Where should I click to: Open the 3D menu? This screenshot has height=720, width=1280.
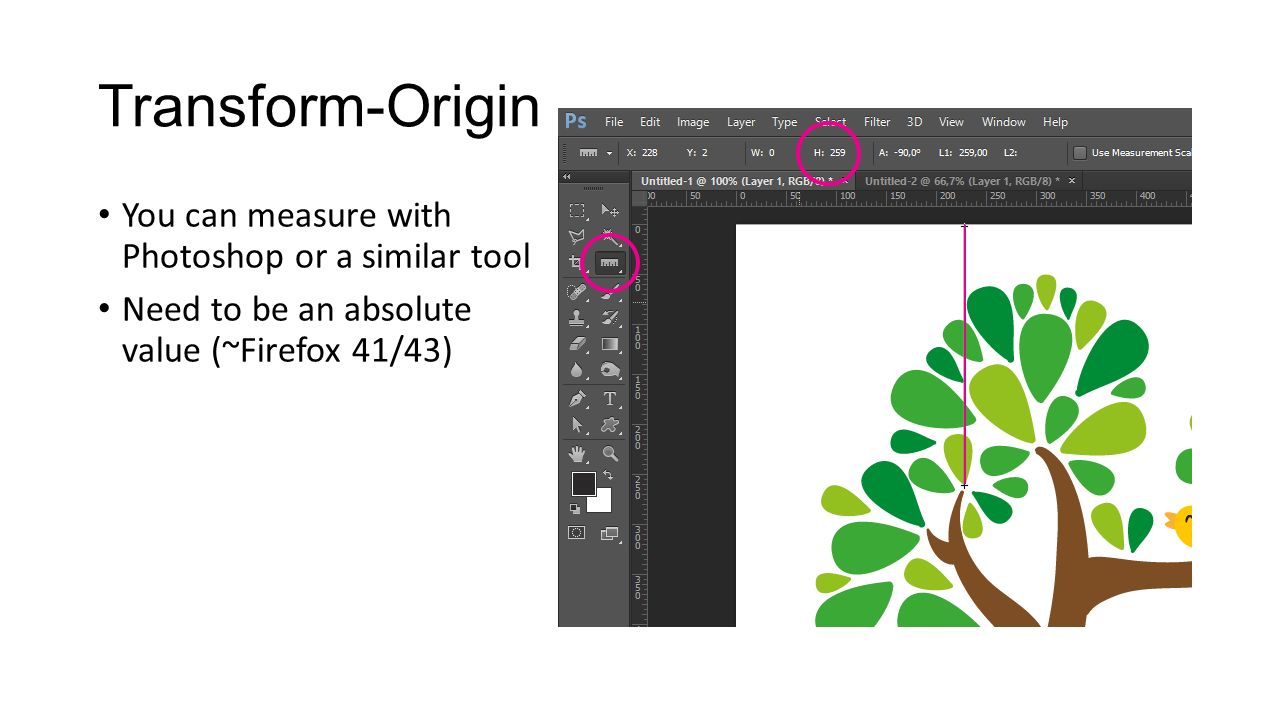pos(914,122)
